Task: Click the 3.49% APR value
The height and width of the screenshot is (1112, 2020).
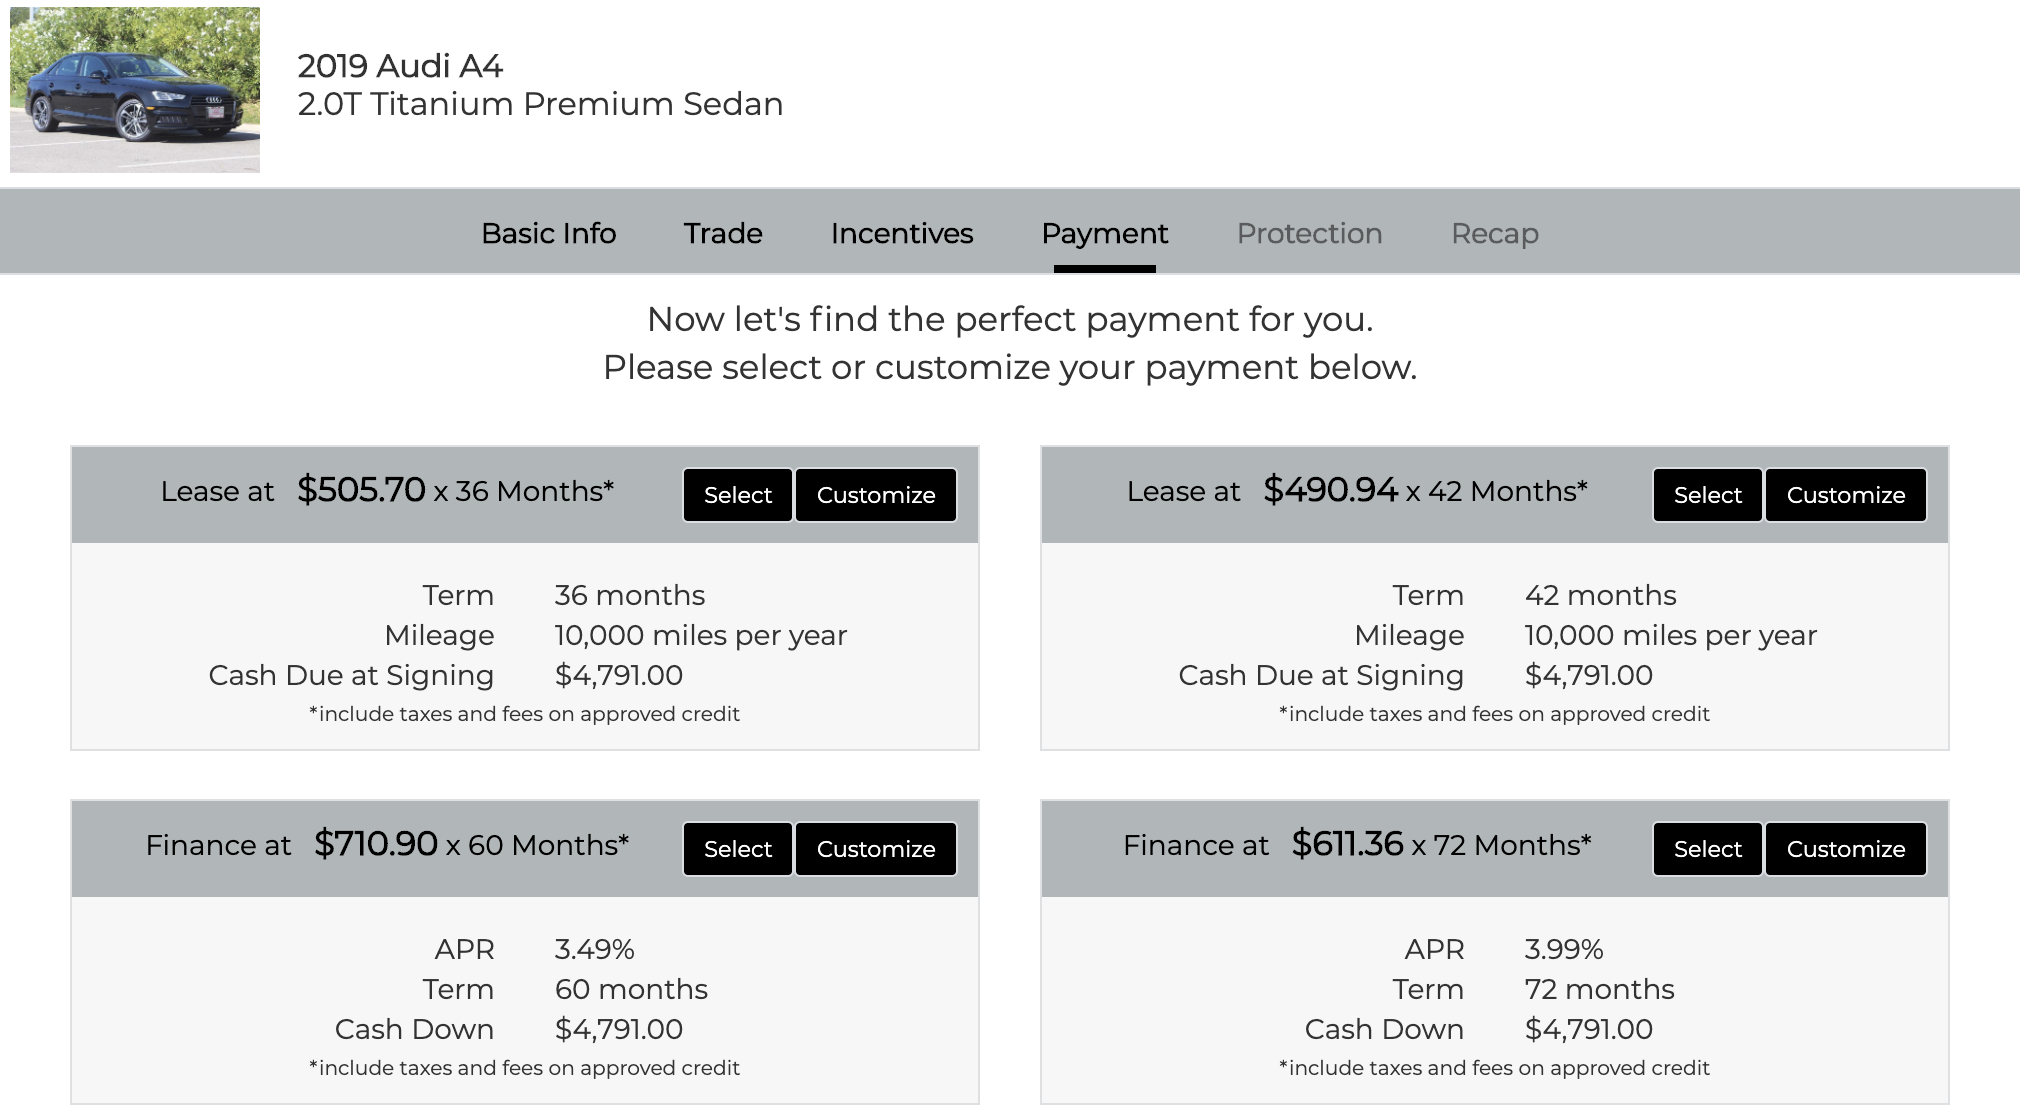Action: (x=595, y=949)
